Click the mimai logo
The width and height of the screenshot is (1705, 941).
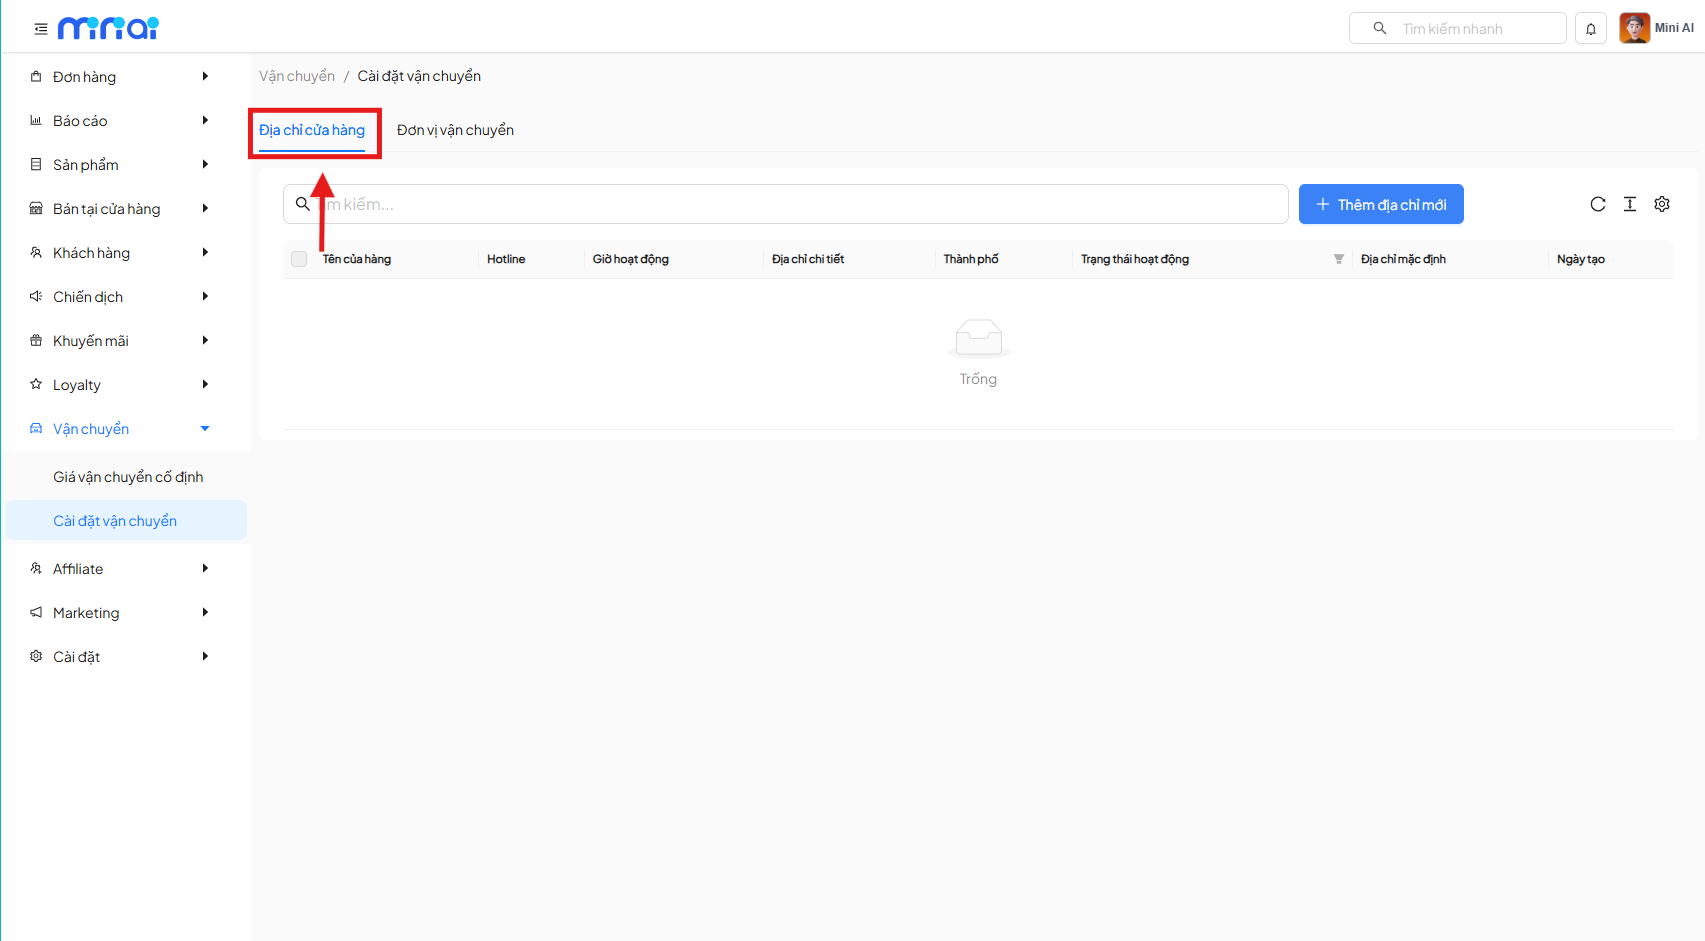coord(108,28)
